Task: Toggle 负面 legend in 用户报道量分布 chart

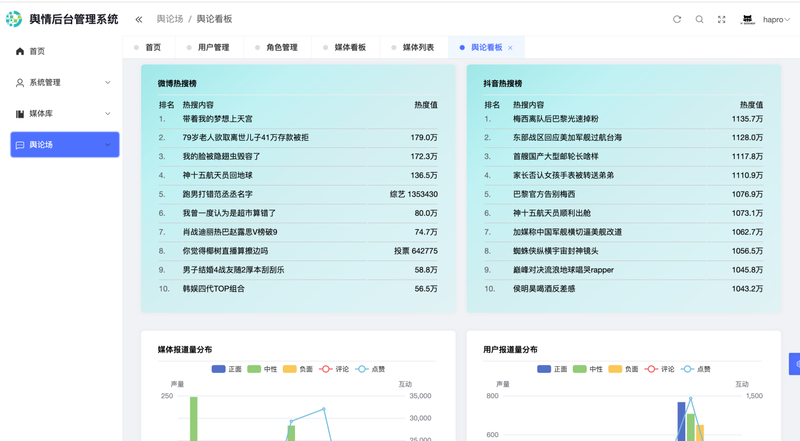Action: pyautogui.click(x=623, y=369)
